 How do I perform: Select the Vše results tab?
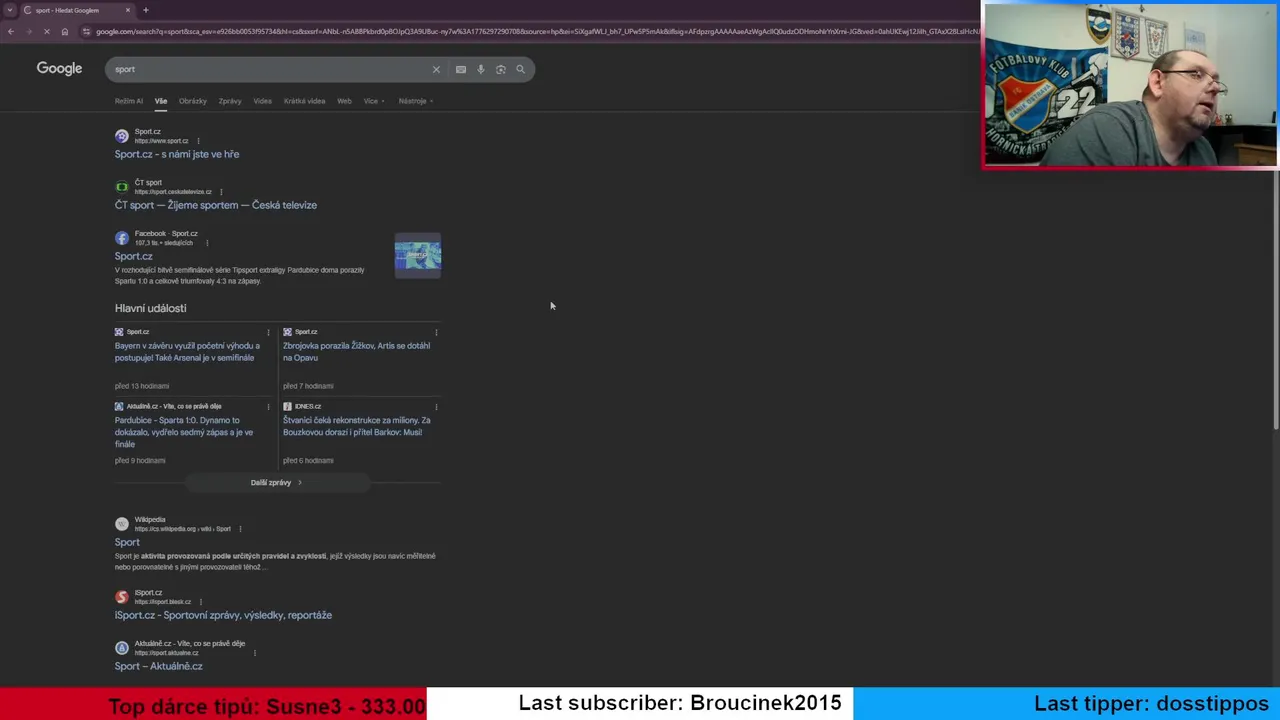coord(161,101)
